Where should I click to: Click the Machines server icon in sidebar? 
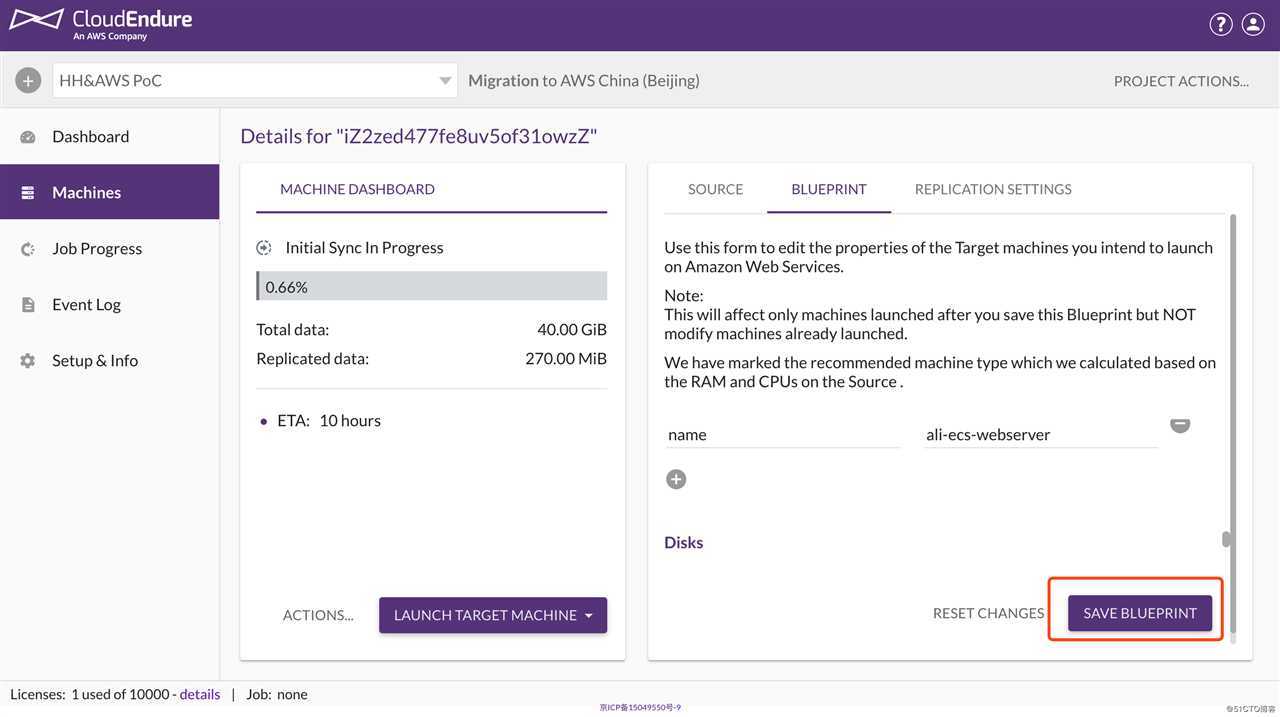click(x=28, y=193)
